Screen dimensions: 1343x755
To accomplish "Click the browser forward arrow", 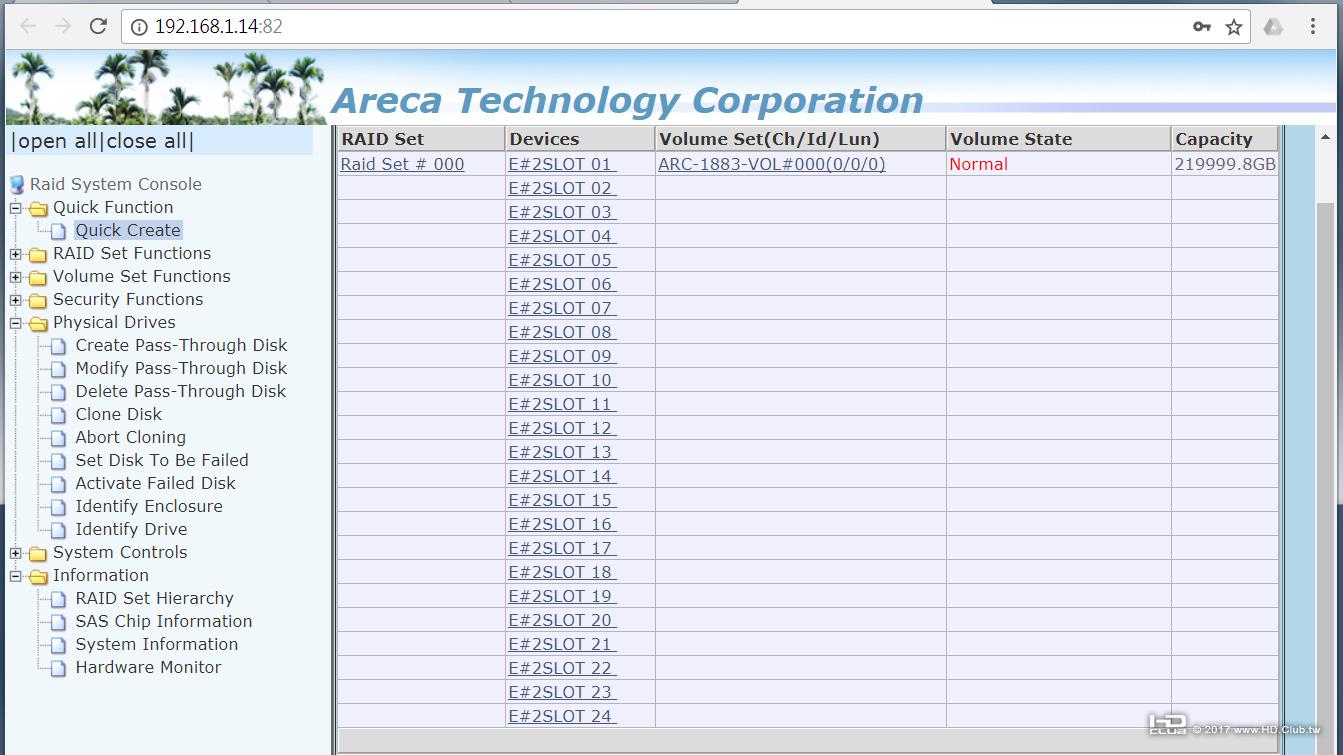I will [x=63, y=27].
